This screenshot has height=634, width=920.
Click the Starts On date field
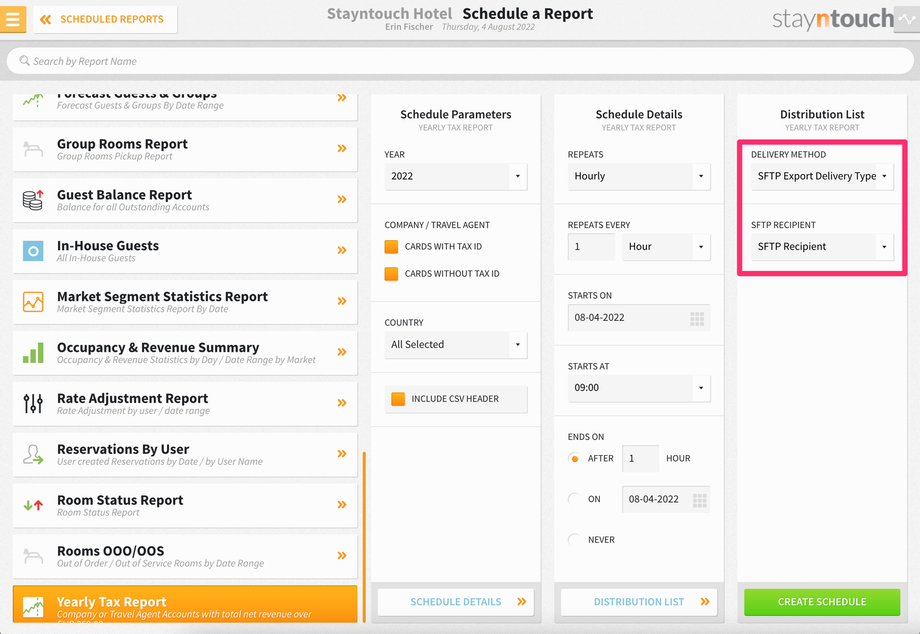(639, 318)
